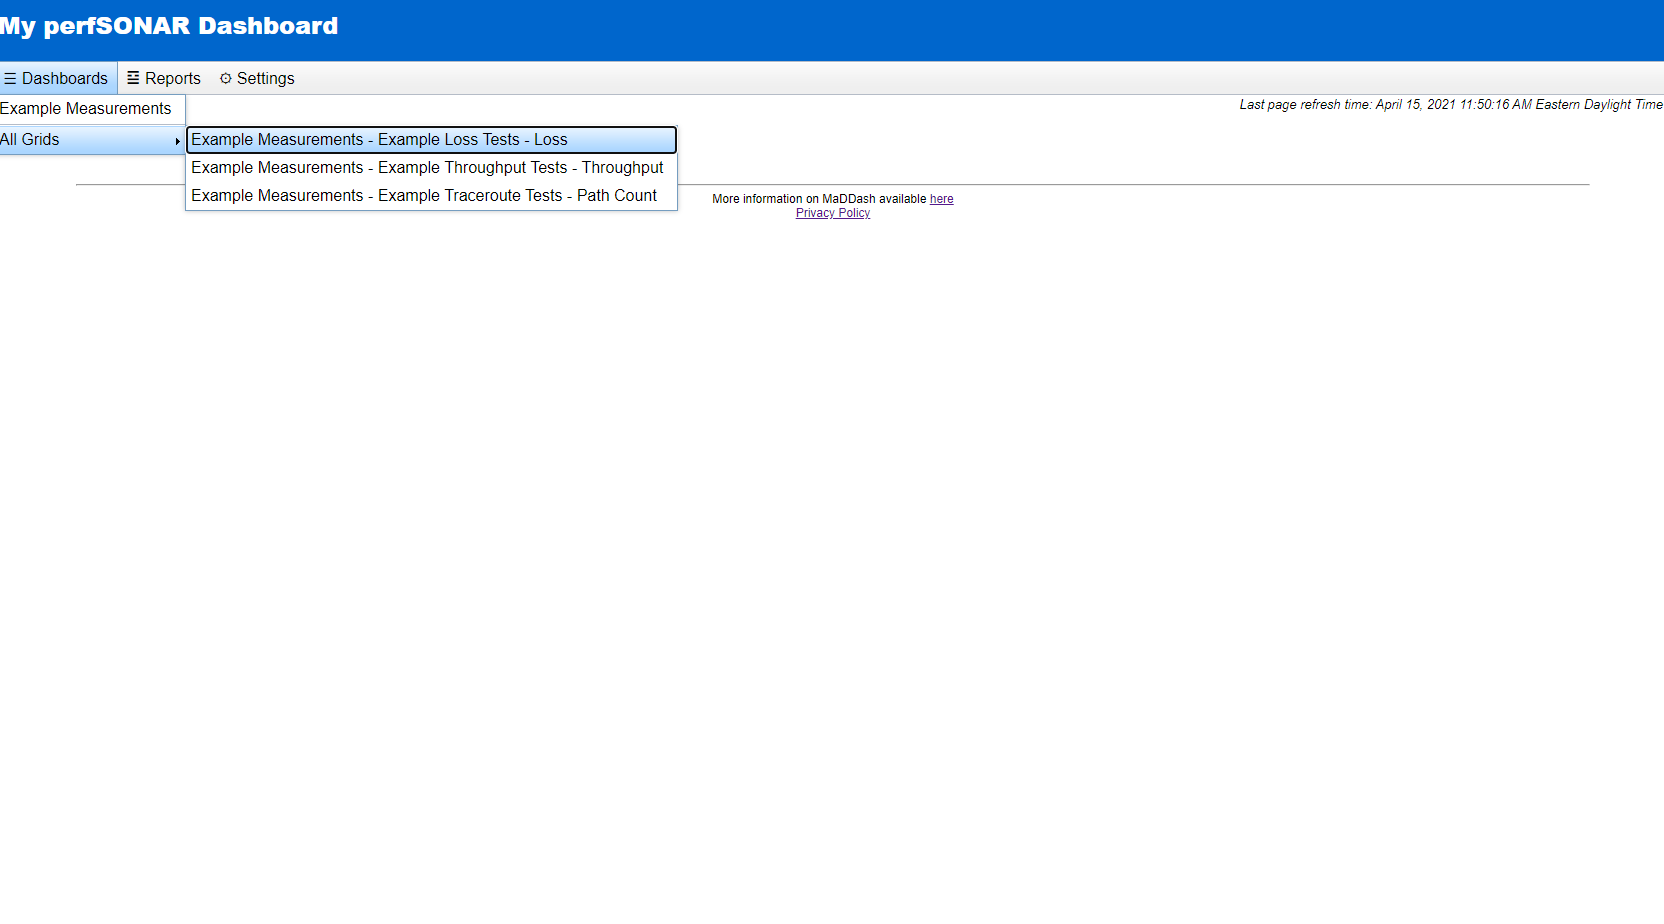Click the Reports list icon

[x=133, y=78]
